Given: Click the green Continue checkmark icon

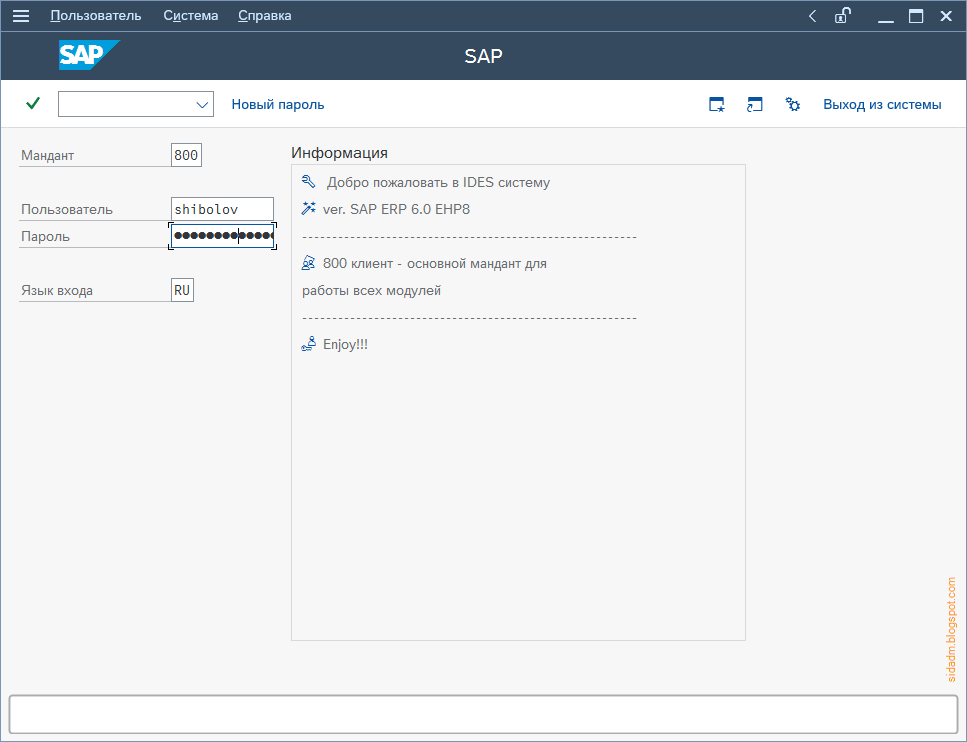Looking at the screenshot, I should pos(32,103).
